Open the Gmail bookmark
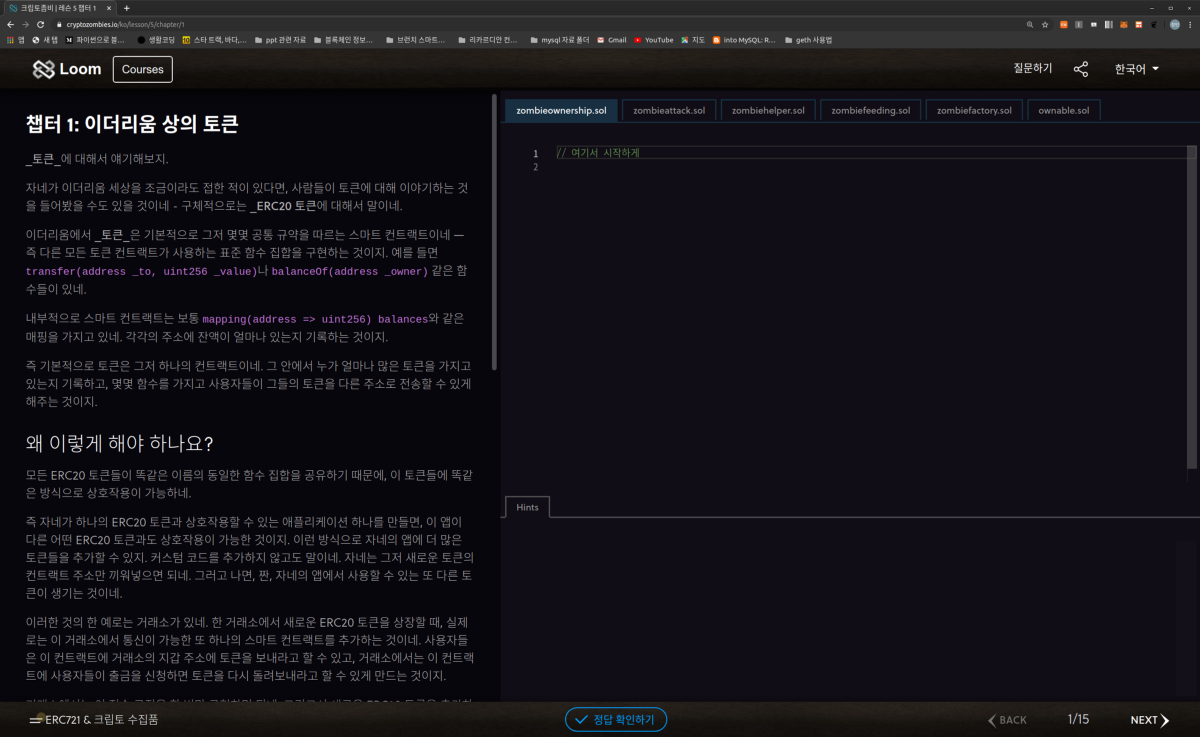This screenshot has width=1200, height=737. tap(611, 40)
